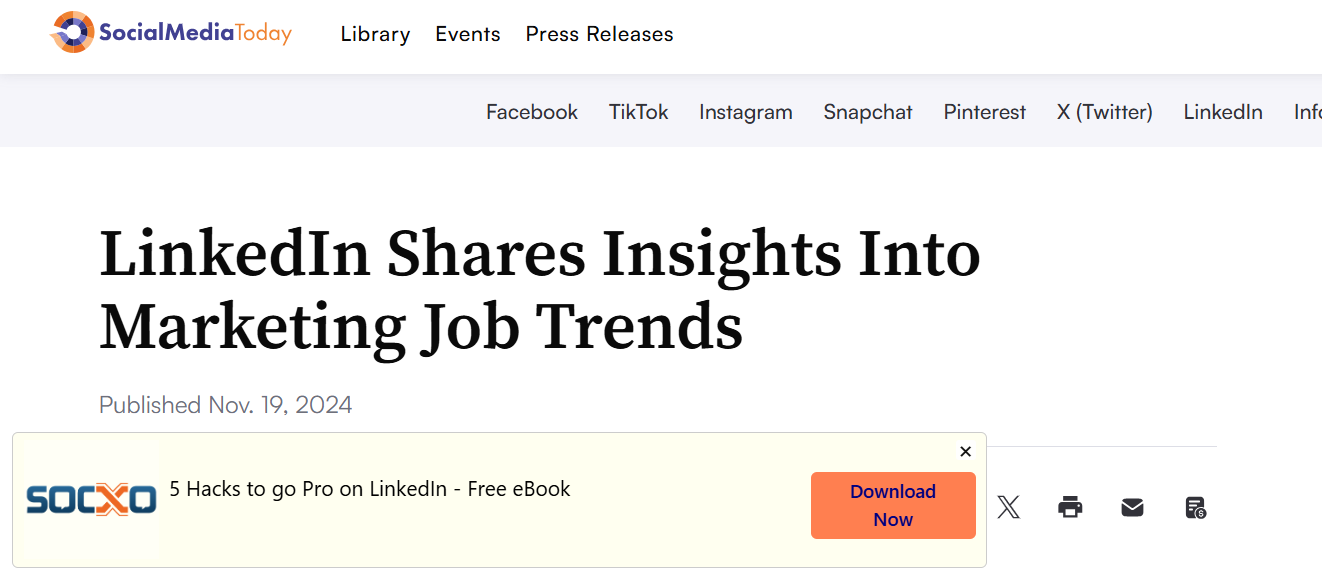Image resolution: width=1322 pixels, height=573 pixels.
Task: Click the Social Media Today logo
Action: (x=171, y=33)
